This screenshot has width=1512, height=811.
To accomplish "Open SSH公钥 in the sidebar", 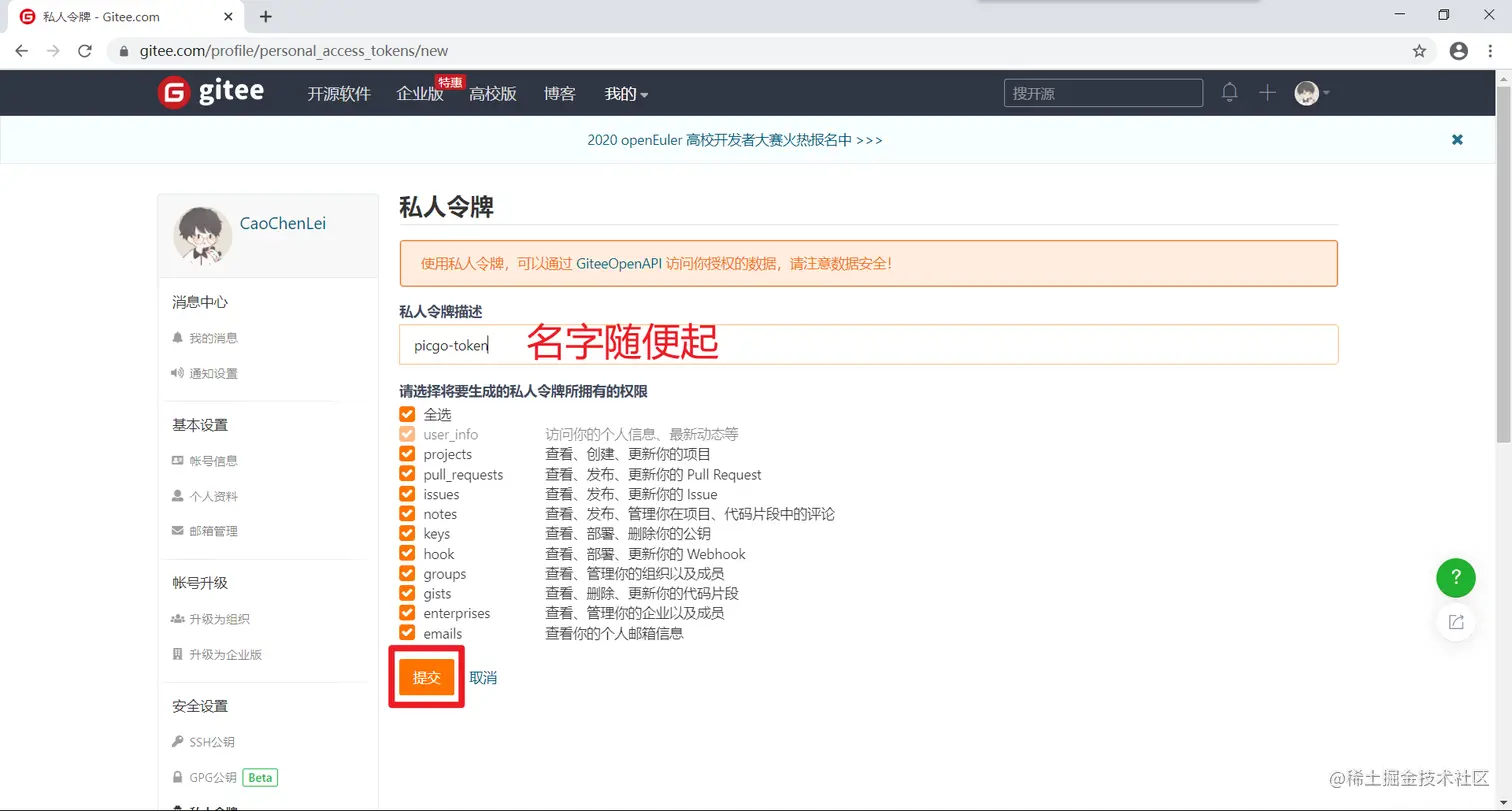I will click(204, 742).
